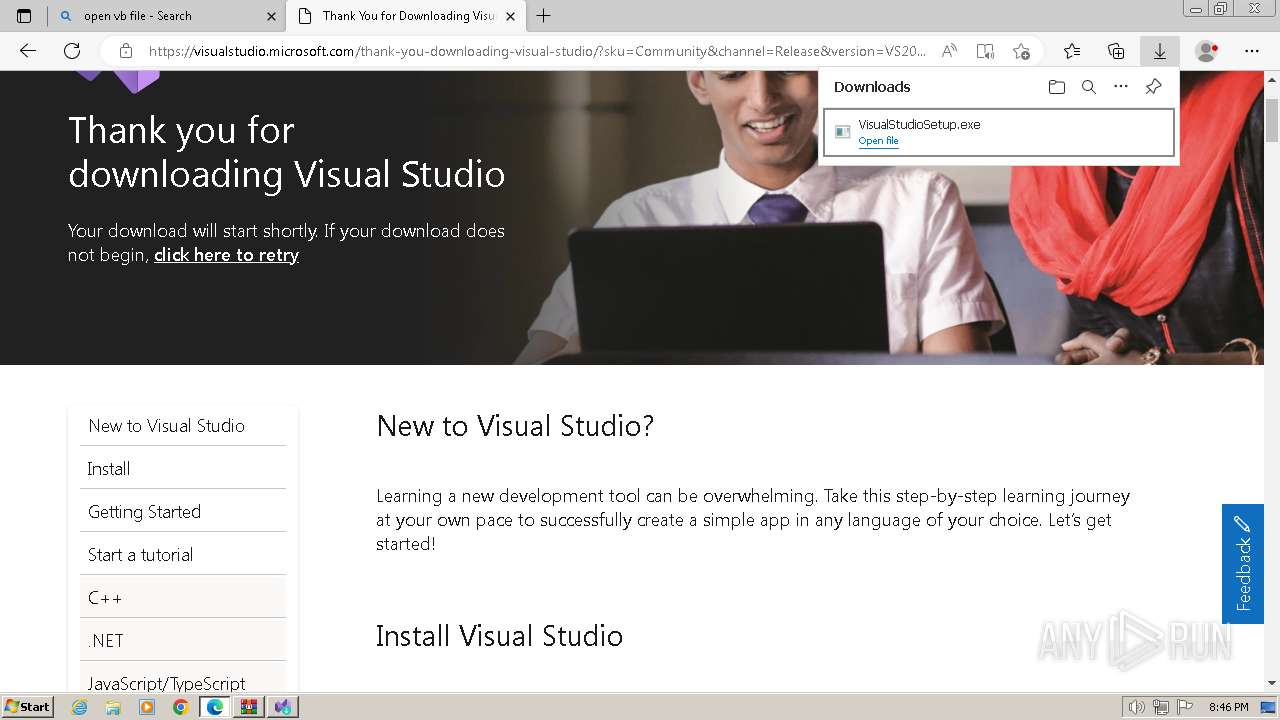
Task: Select '.NET' in the sidebar
Action: [183, 640]
